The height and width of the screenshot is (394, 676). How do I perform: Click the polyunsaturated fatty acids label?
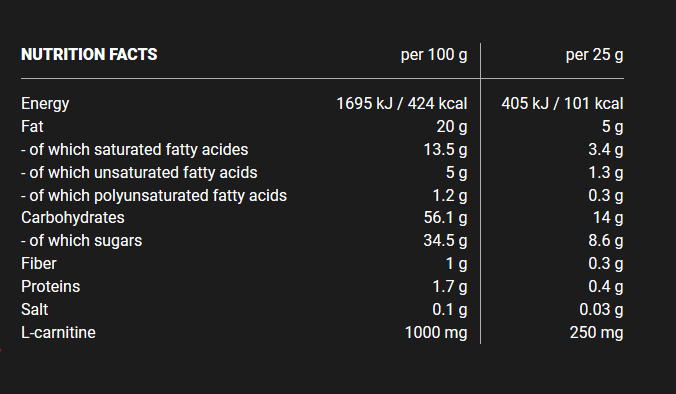154,196
